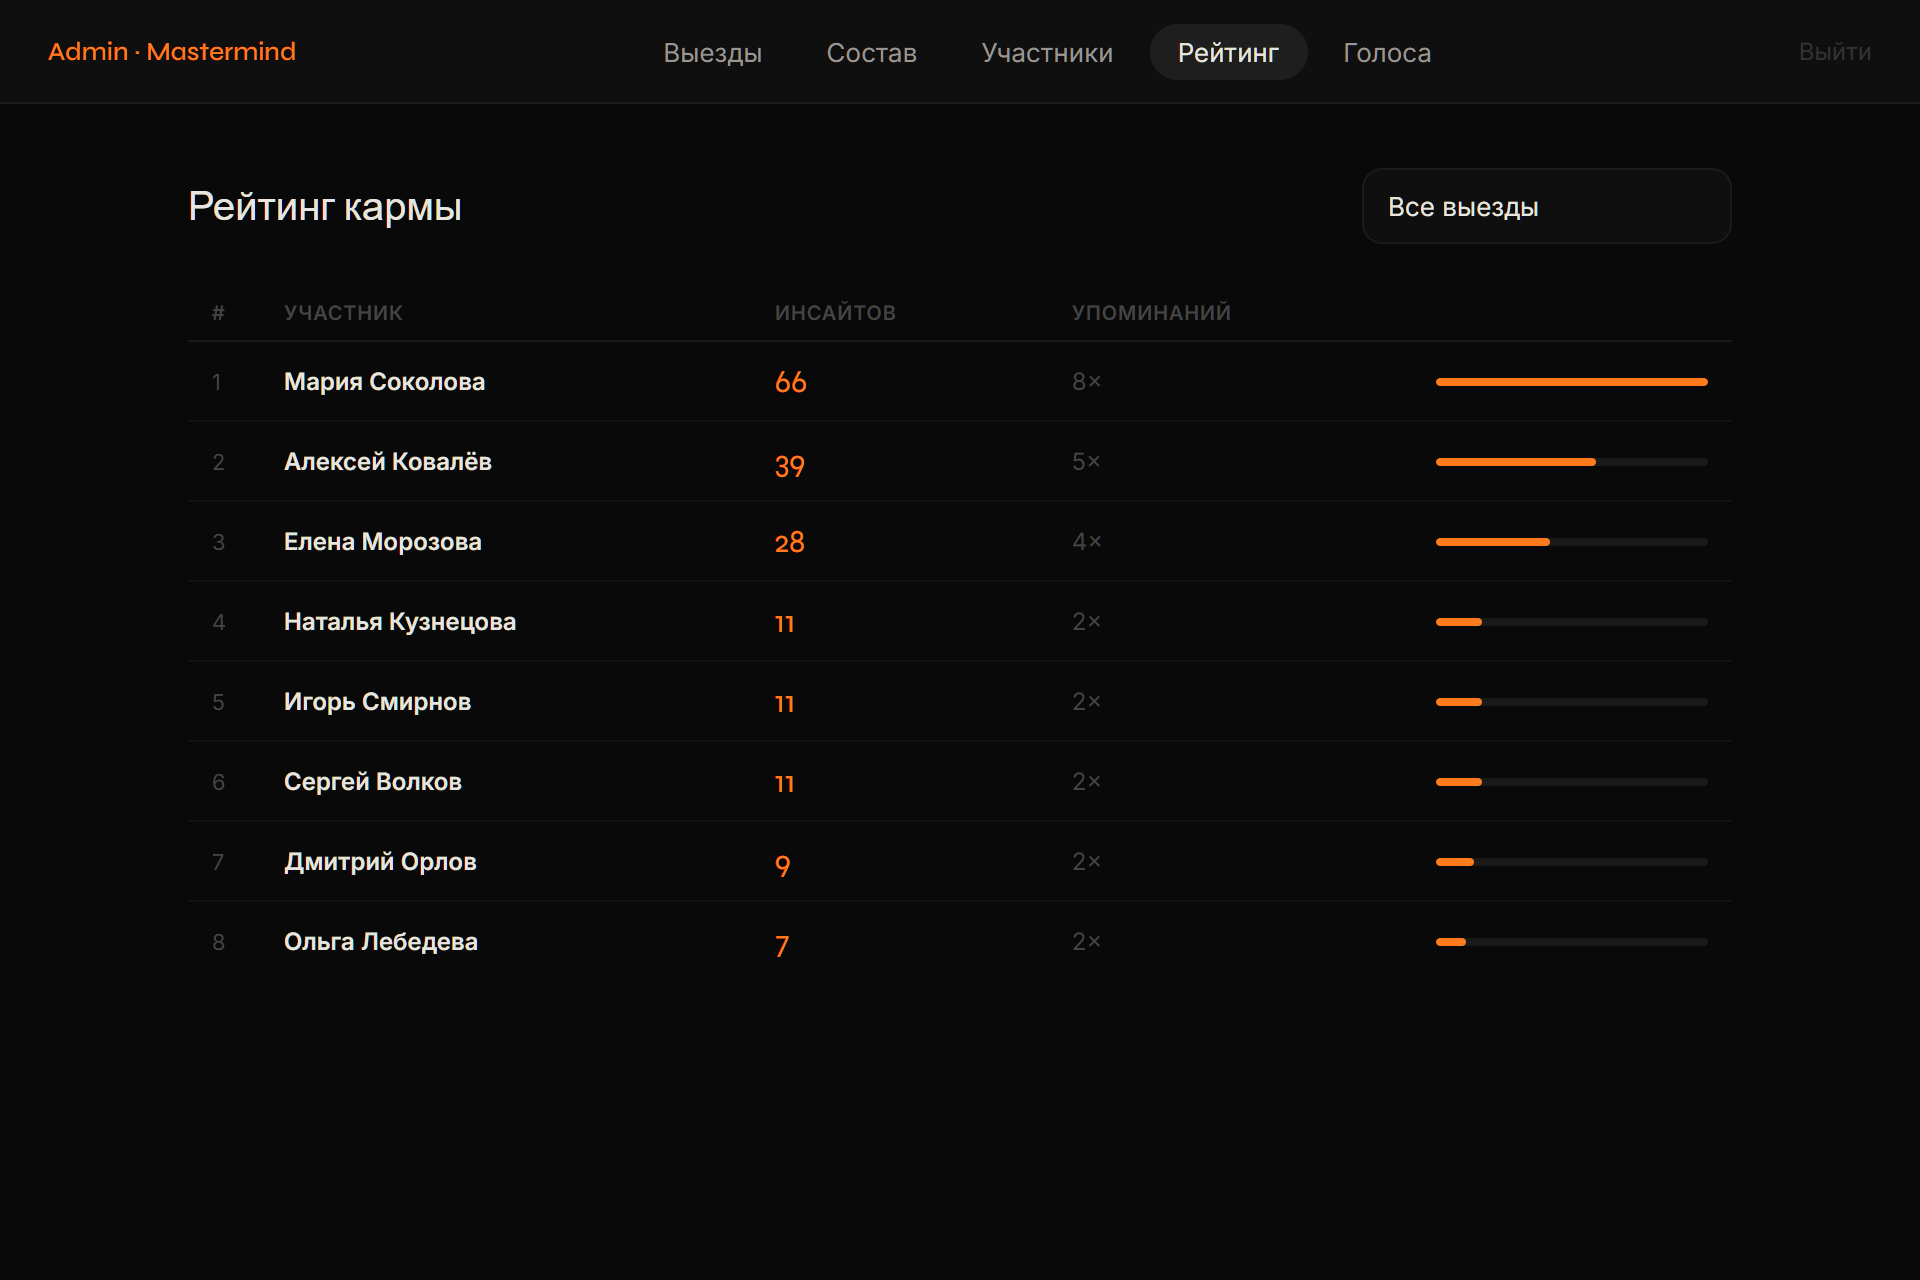
Task: Switch to the Состав tab
Action: point(871,52)
